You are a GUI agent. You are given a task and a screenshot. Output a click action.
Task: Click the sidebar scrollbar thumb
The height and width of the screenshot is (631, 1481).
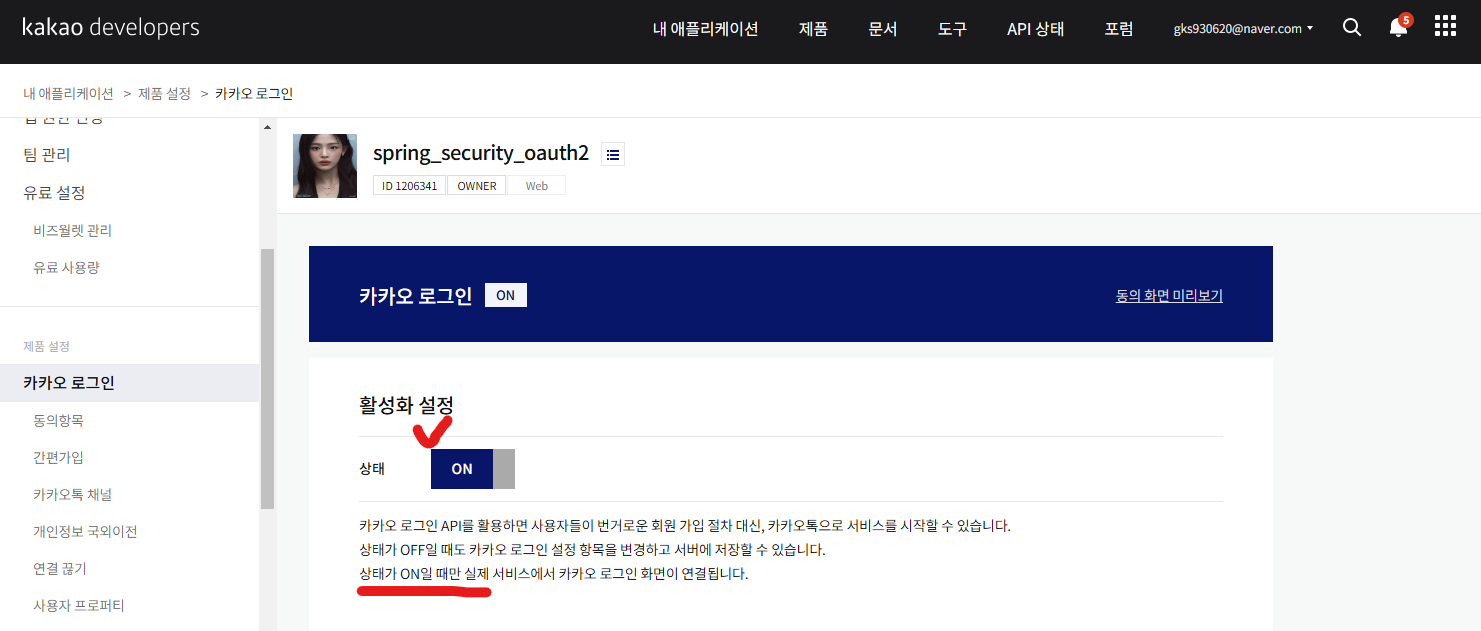pyautogui.click(x=267, y=379)
